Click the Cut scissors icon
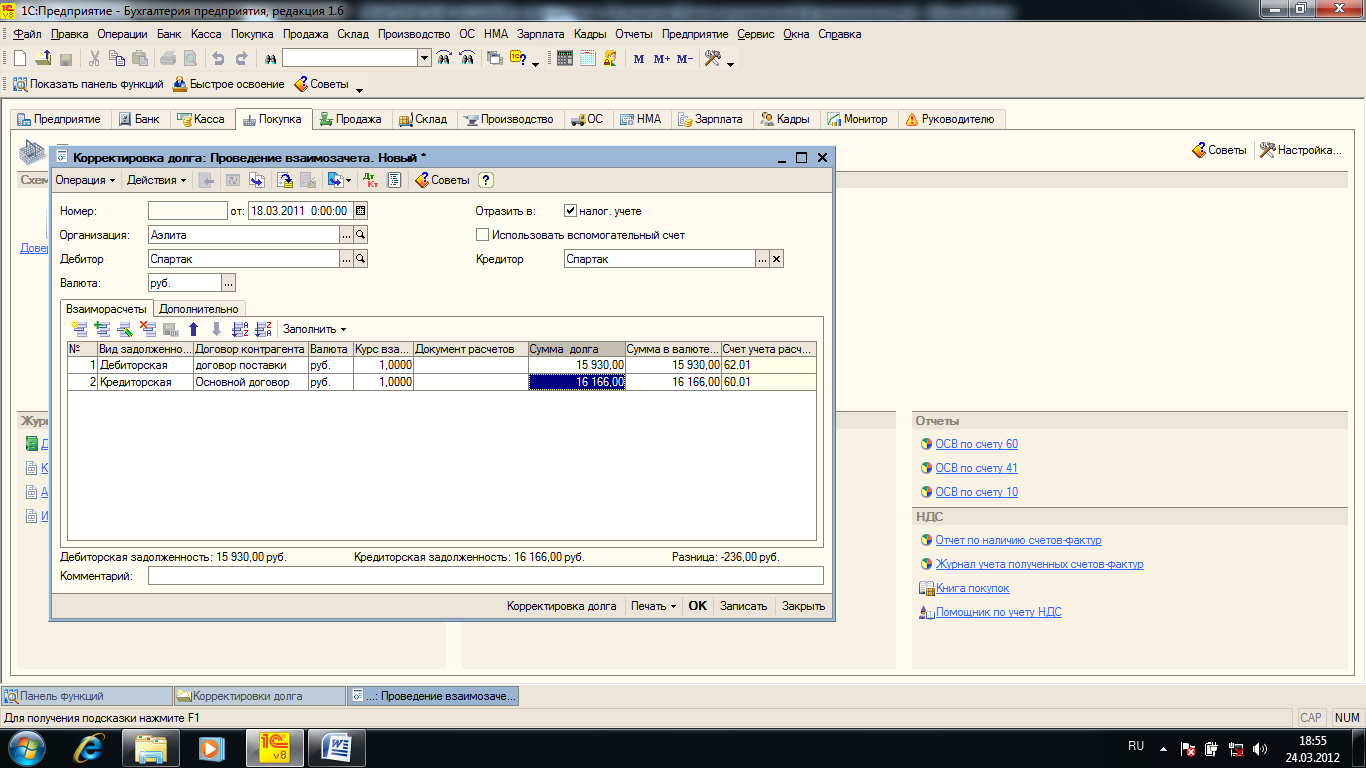1366x768 pixels. pyautogui.click(x=95, y=59)
